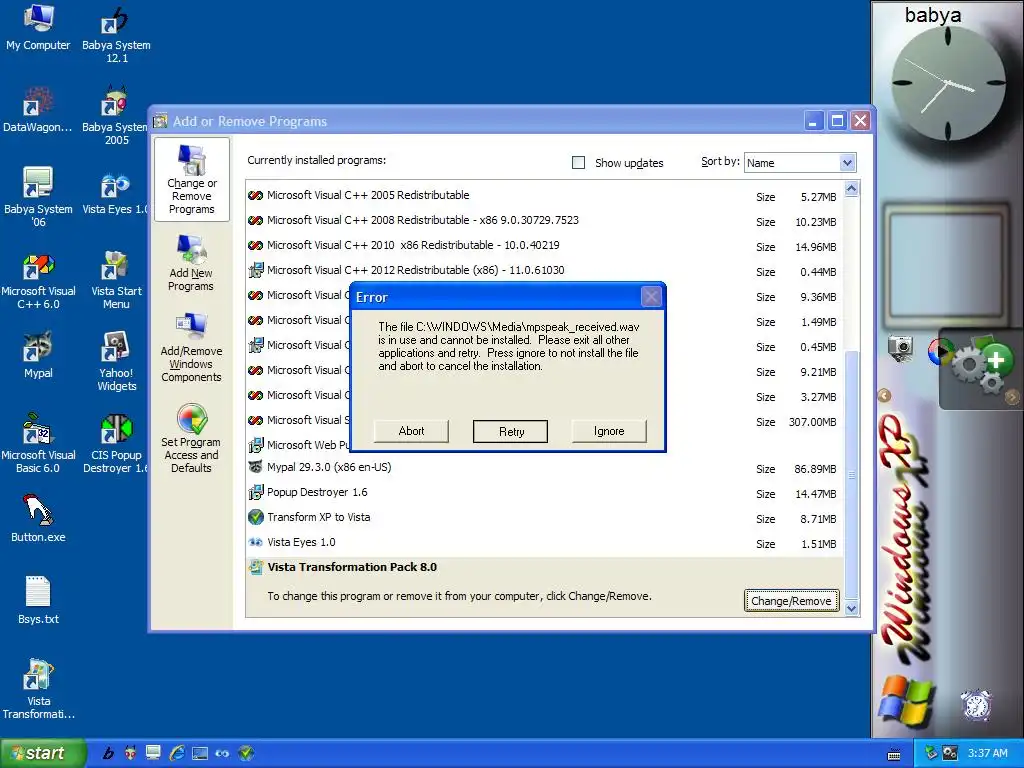The height and width of the screenshot is (768, 1024).
Task: Open Microsoft Visual Basic 6.0 desktop icon
Action: 38,443
